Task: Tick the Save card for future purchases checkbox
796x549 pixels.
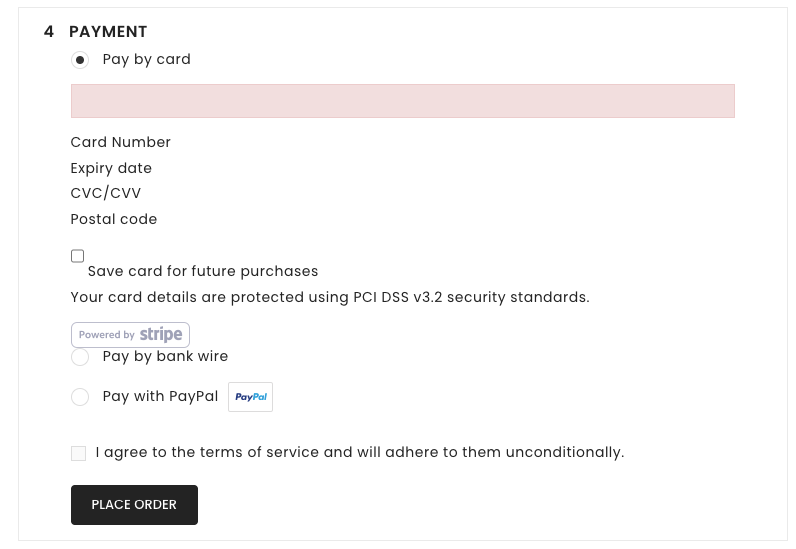Action: pyautogui.click(x=78, y=256)
